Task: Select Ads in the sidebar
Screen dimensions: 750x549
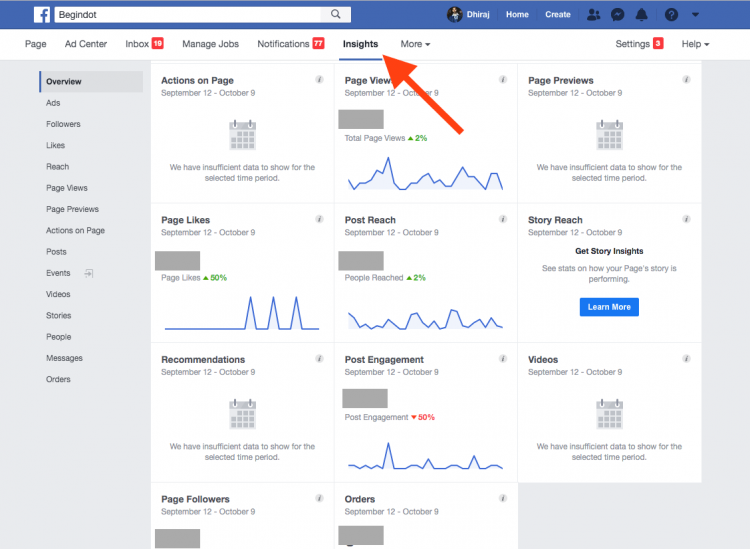Action: click(53, 103)
